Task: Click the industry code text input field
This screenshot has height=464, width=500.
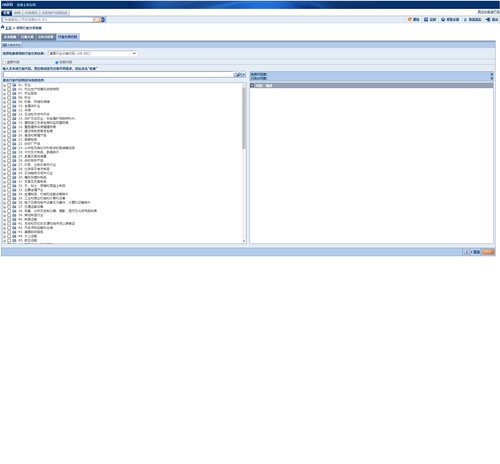Action: click(119, 75)
